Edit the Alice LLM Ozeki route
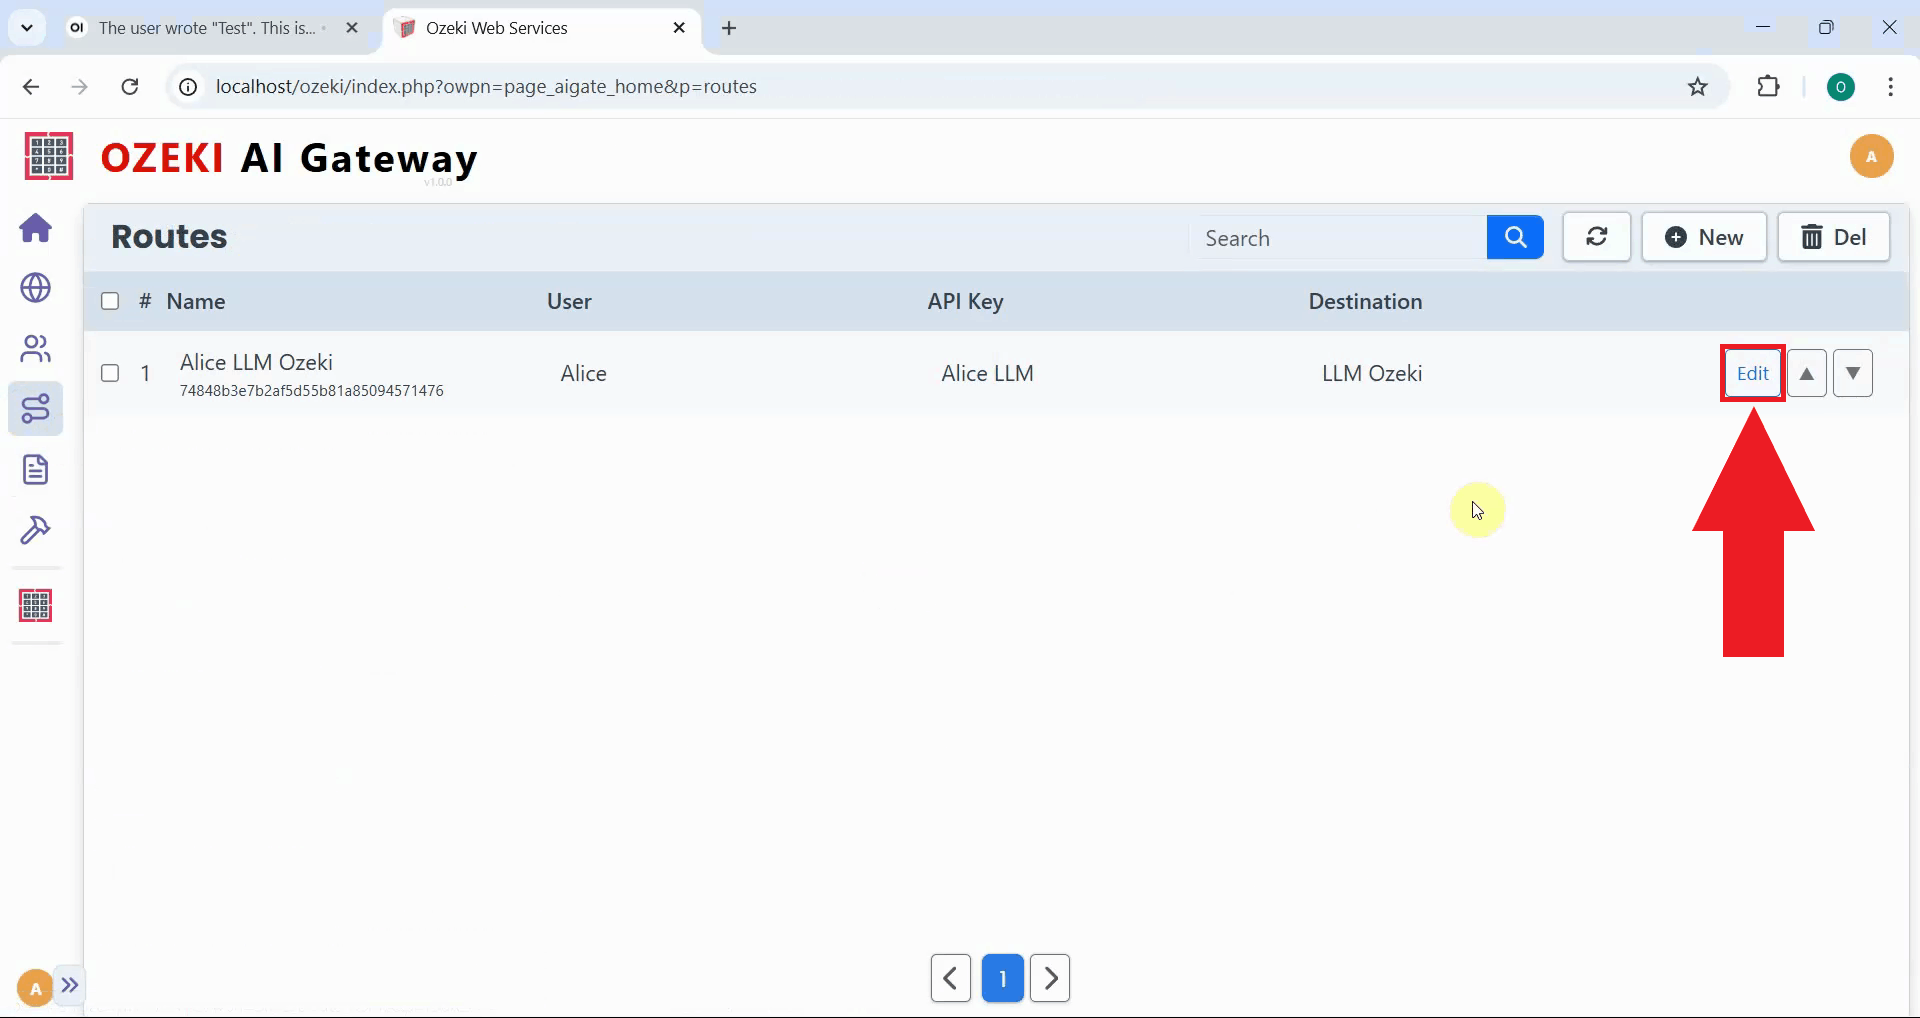Screen dimensions: 1920x1018 [x=1752, y=372]
